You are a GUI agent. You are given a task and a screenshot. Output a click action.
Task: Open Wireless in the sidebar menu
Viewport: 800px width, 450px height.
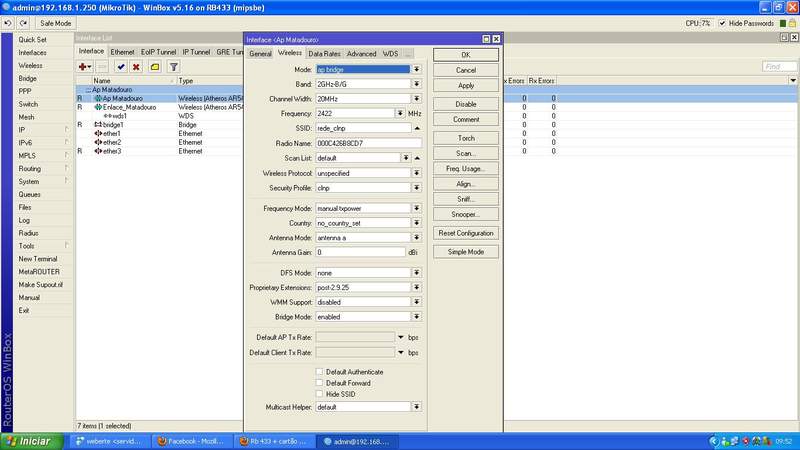click(x=31, y=65)
